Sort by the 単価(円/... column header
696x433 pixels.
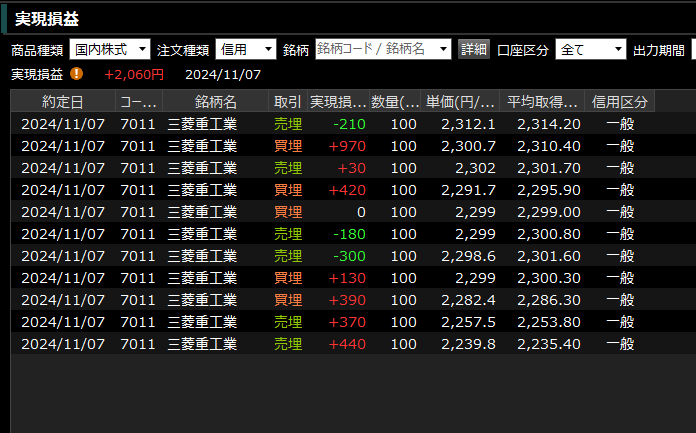(x=460, y=102)
